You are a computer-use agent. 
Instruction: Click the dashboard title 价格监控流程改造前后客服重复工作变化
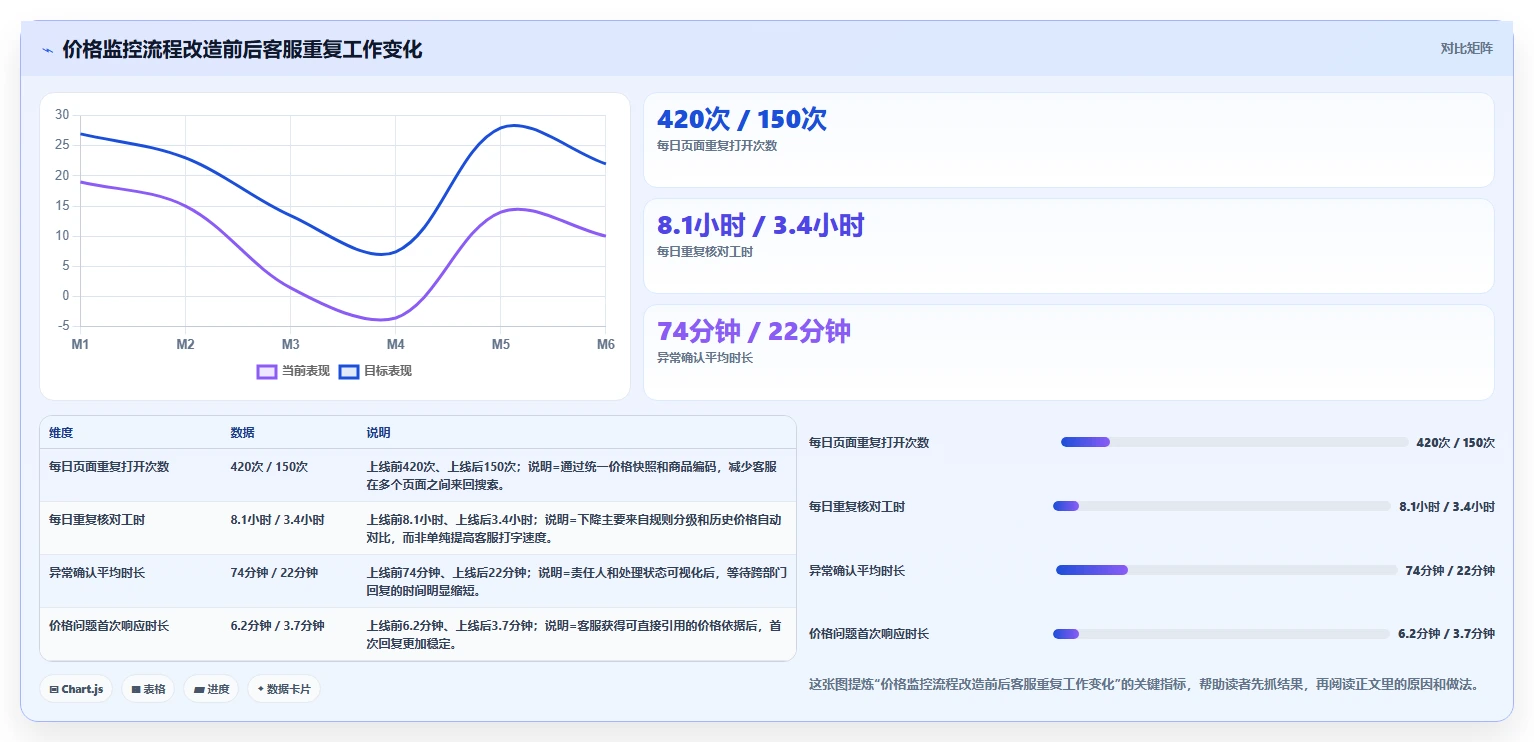point(242,49)
